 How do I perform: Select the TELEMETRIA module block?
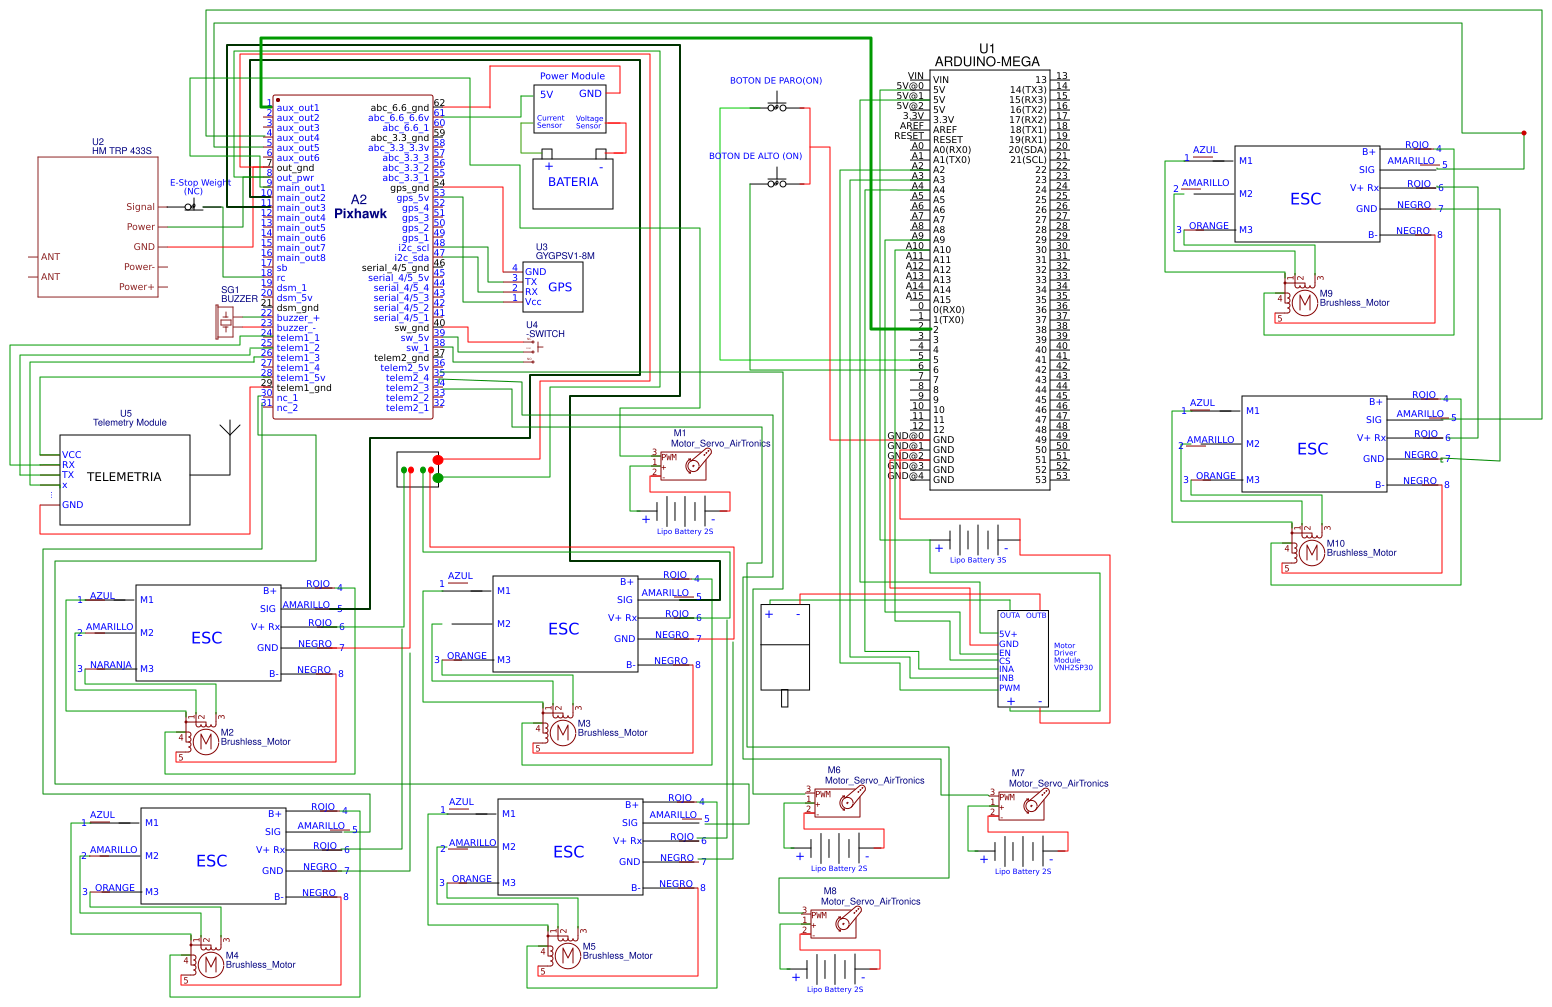[x=125, y=480]
